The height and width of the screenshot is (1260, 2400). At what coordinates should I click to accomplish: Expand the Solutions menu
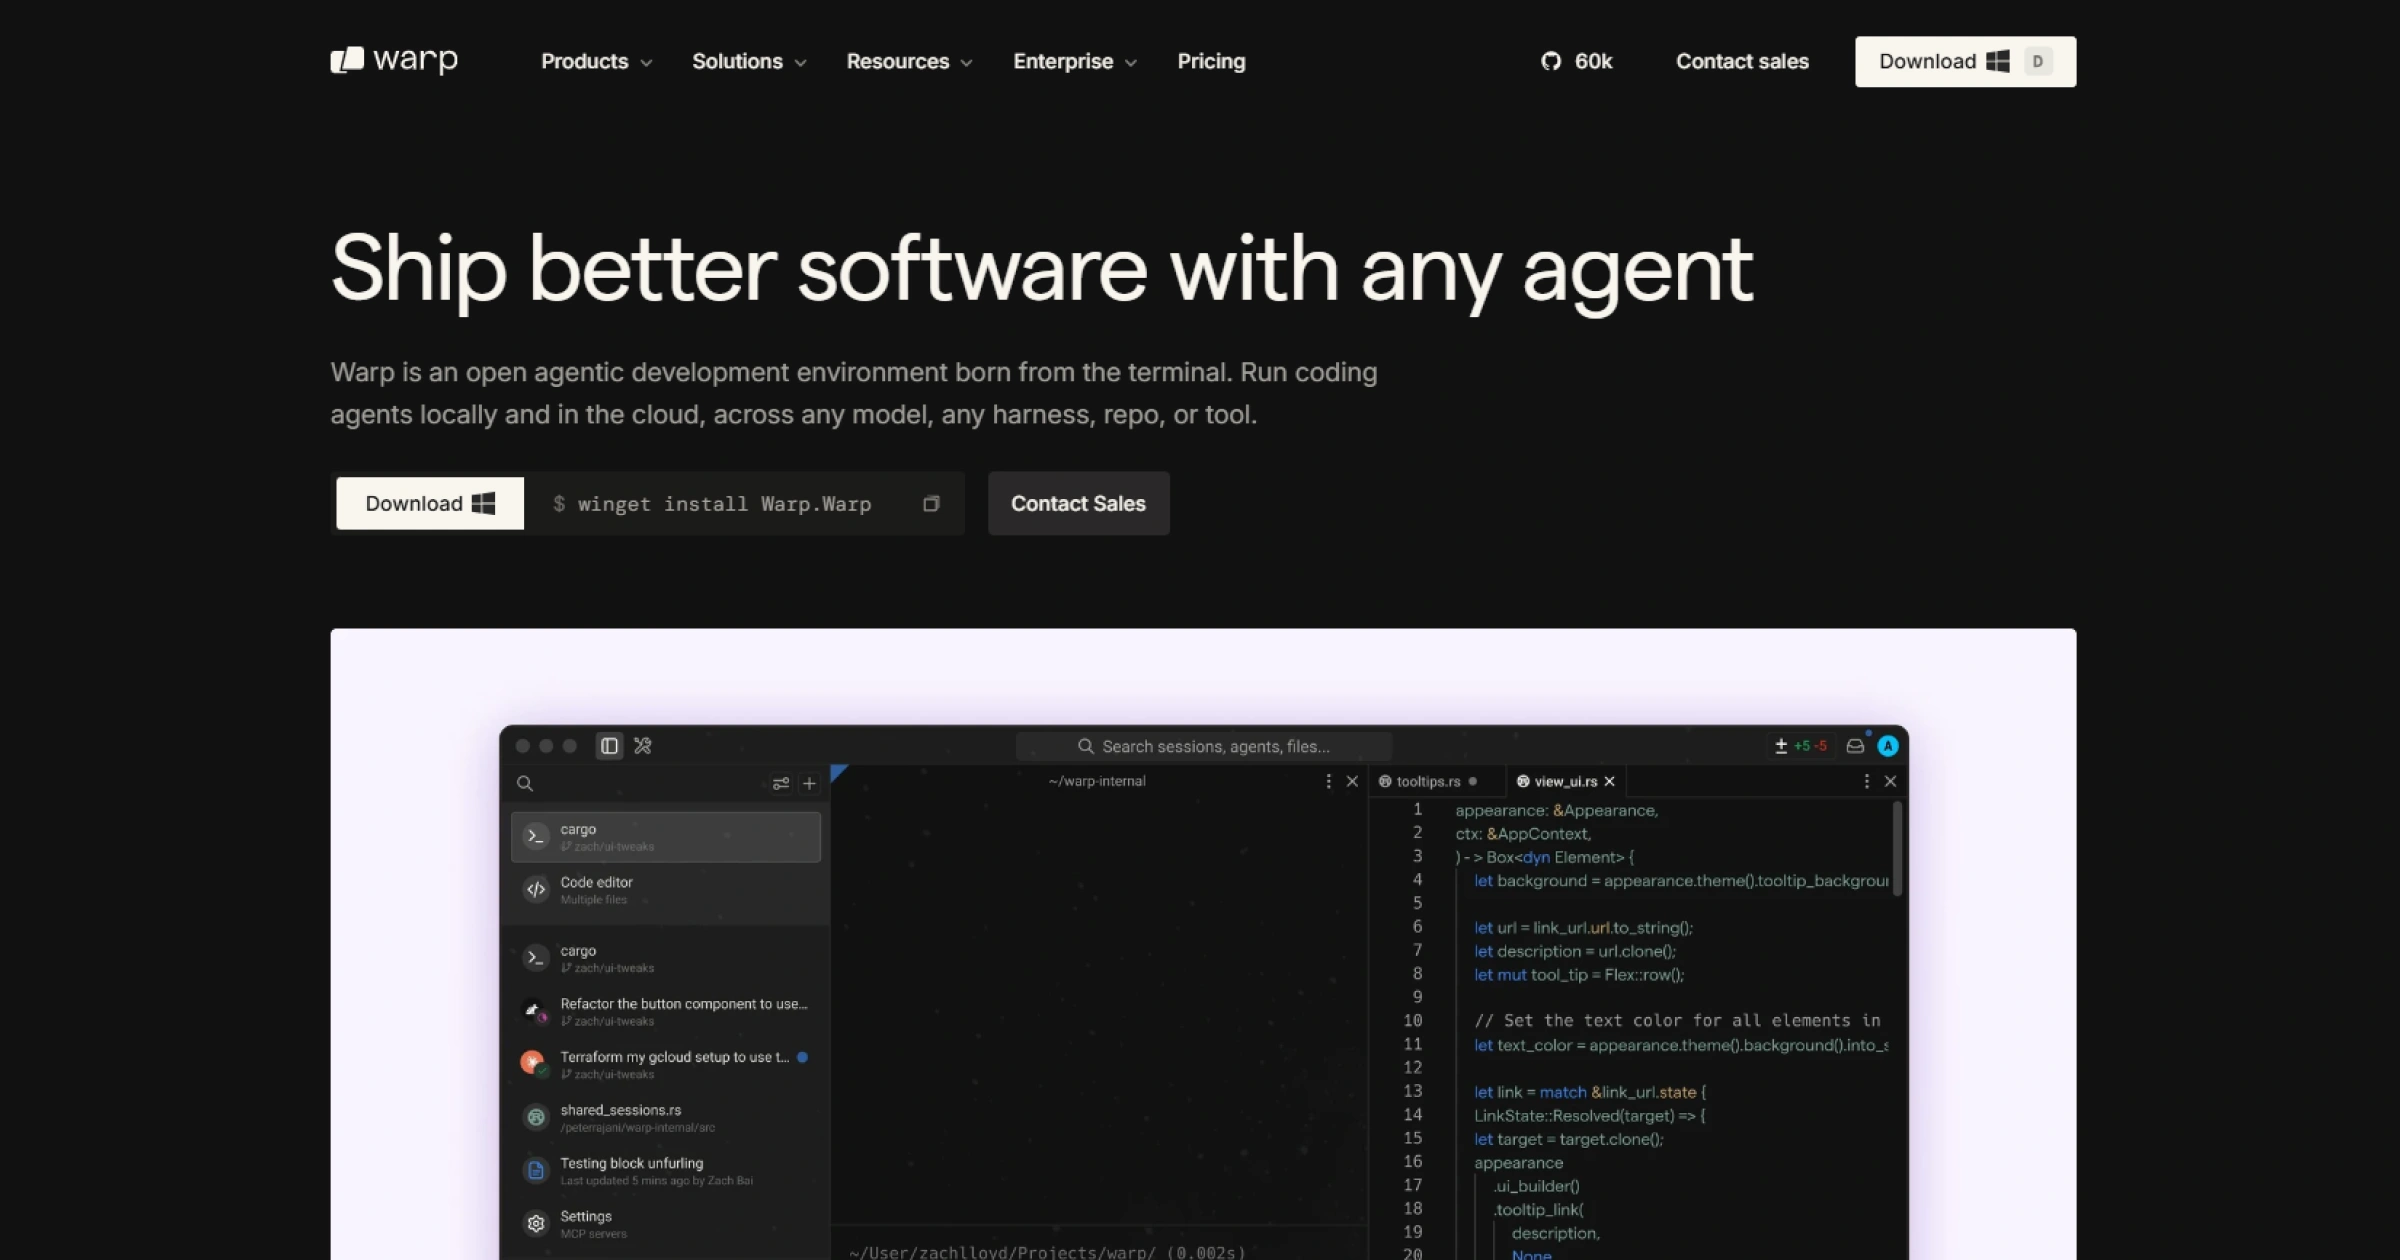click(749, 61)
